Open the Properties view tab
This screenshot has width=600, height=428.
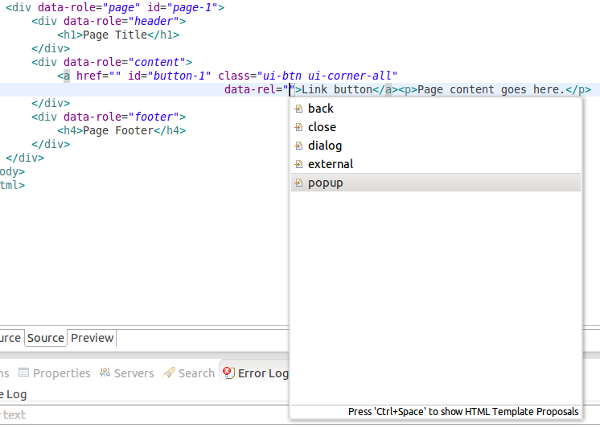tap(54, 373)
